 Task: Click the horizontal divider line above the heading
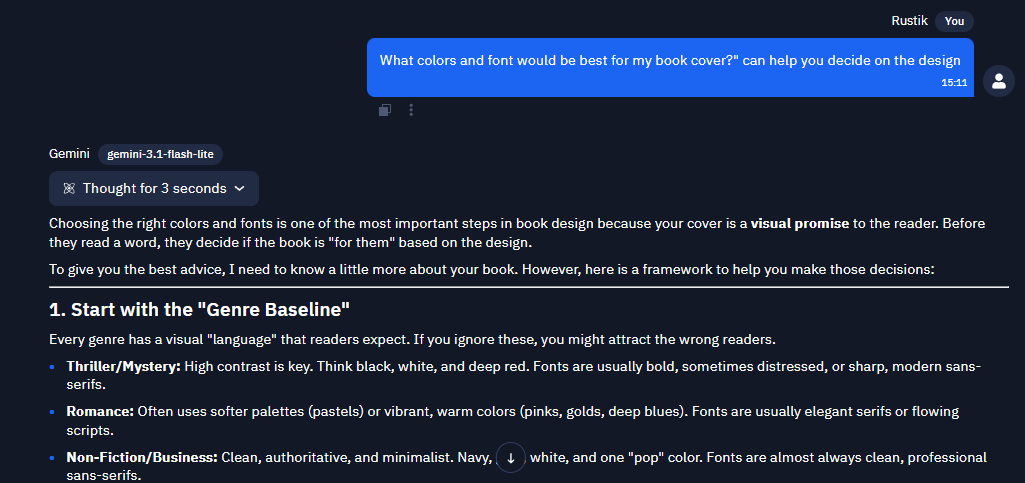(529, 287)
